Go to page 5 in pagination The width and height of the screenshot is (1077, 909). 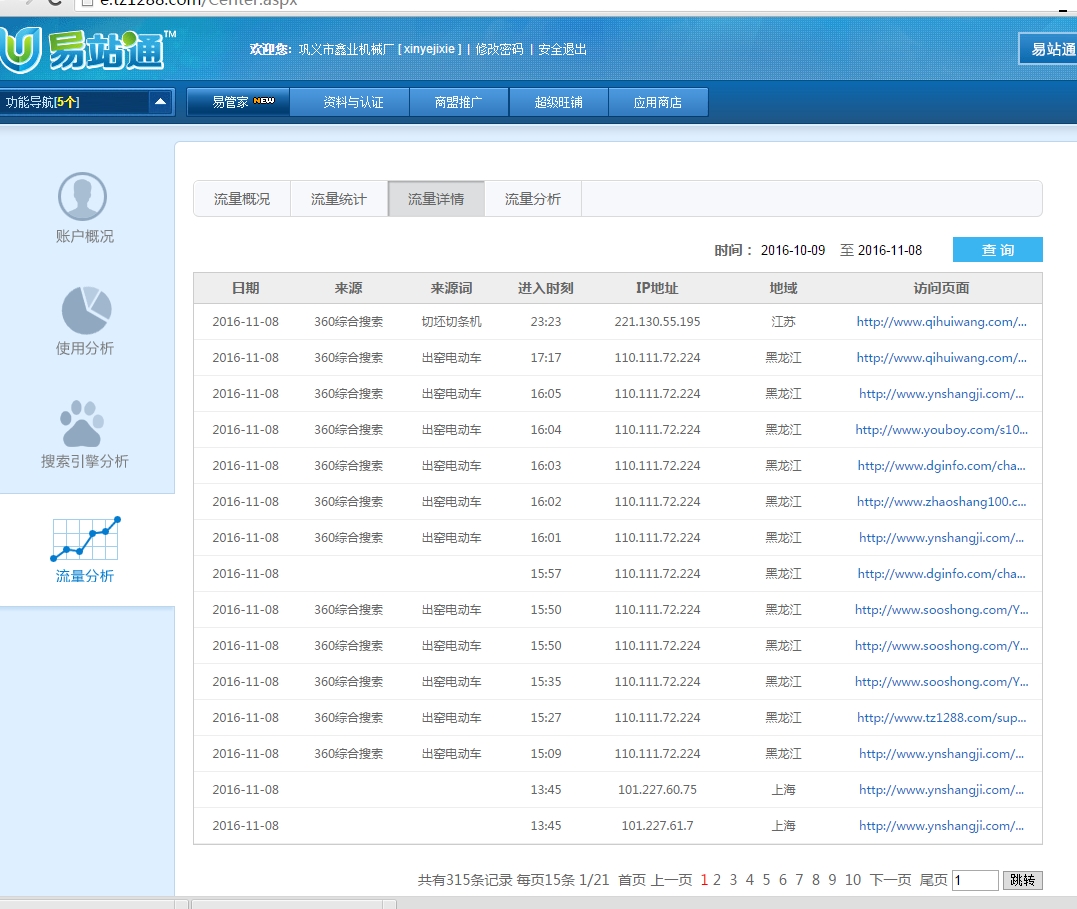(765, 879)
